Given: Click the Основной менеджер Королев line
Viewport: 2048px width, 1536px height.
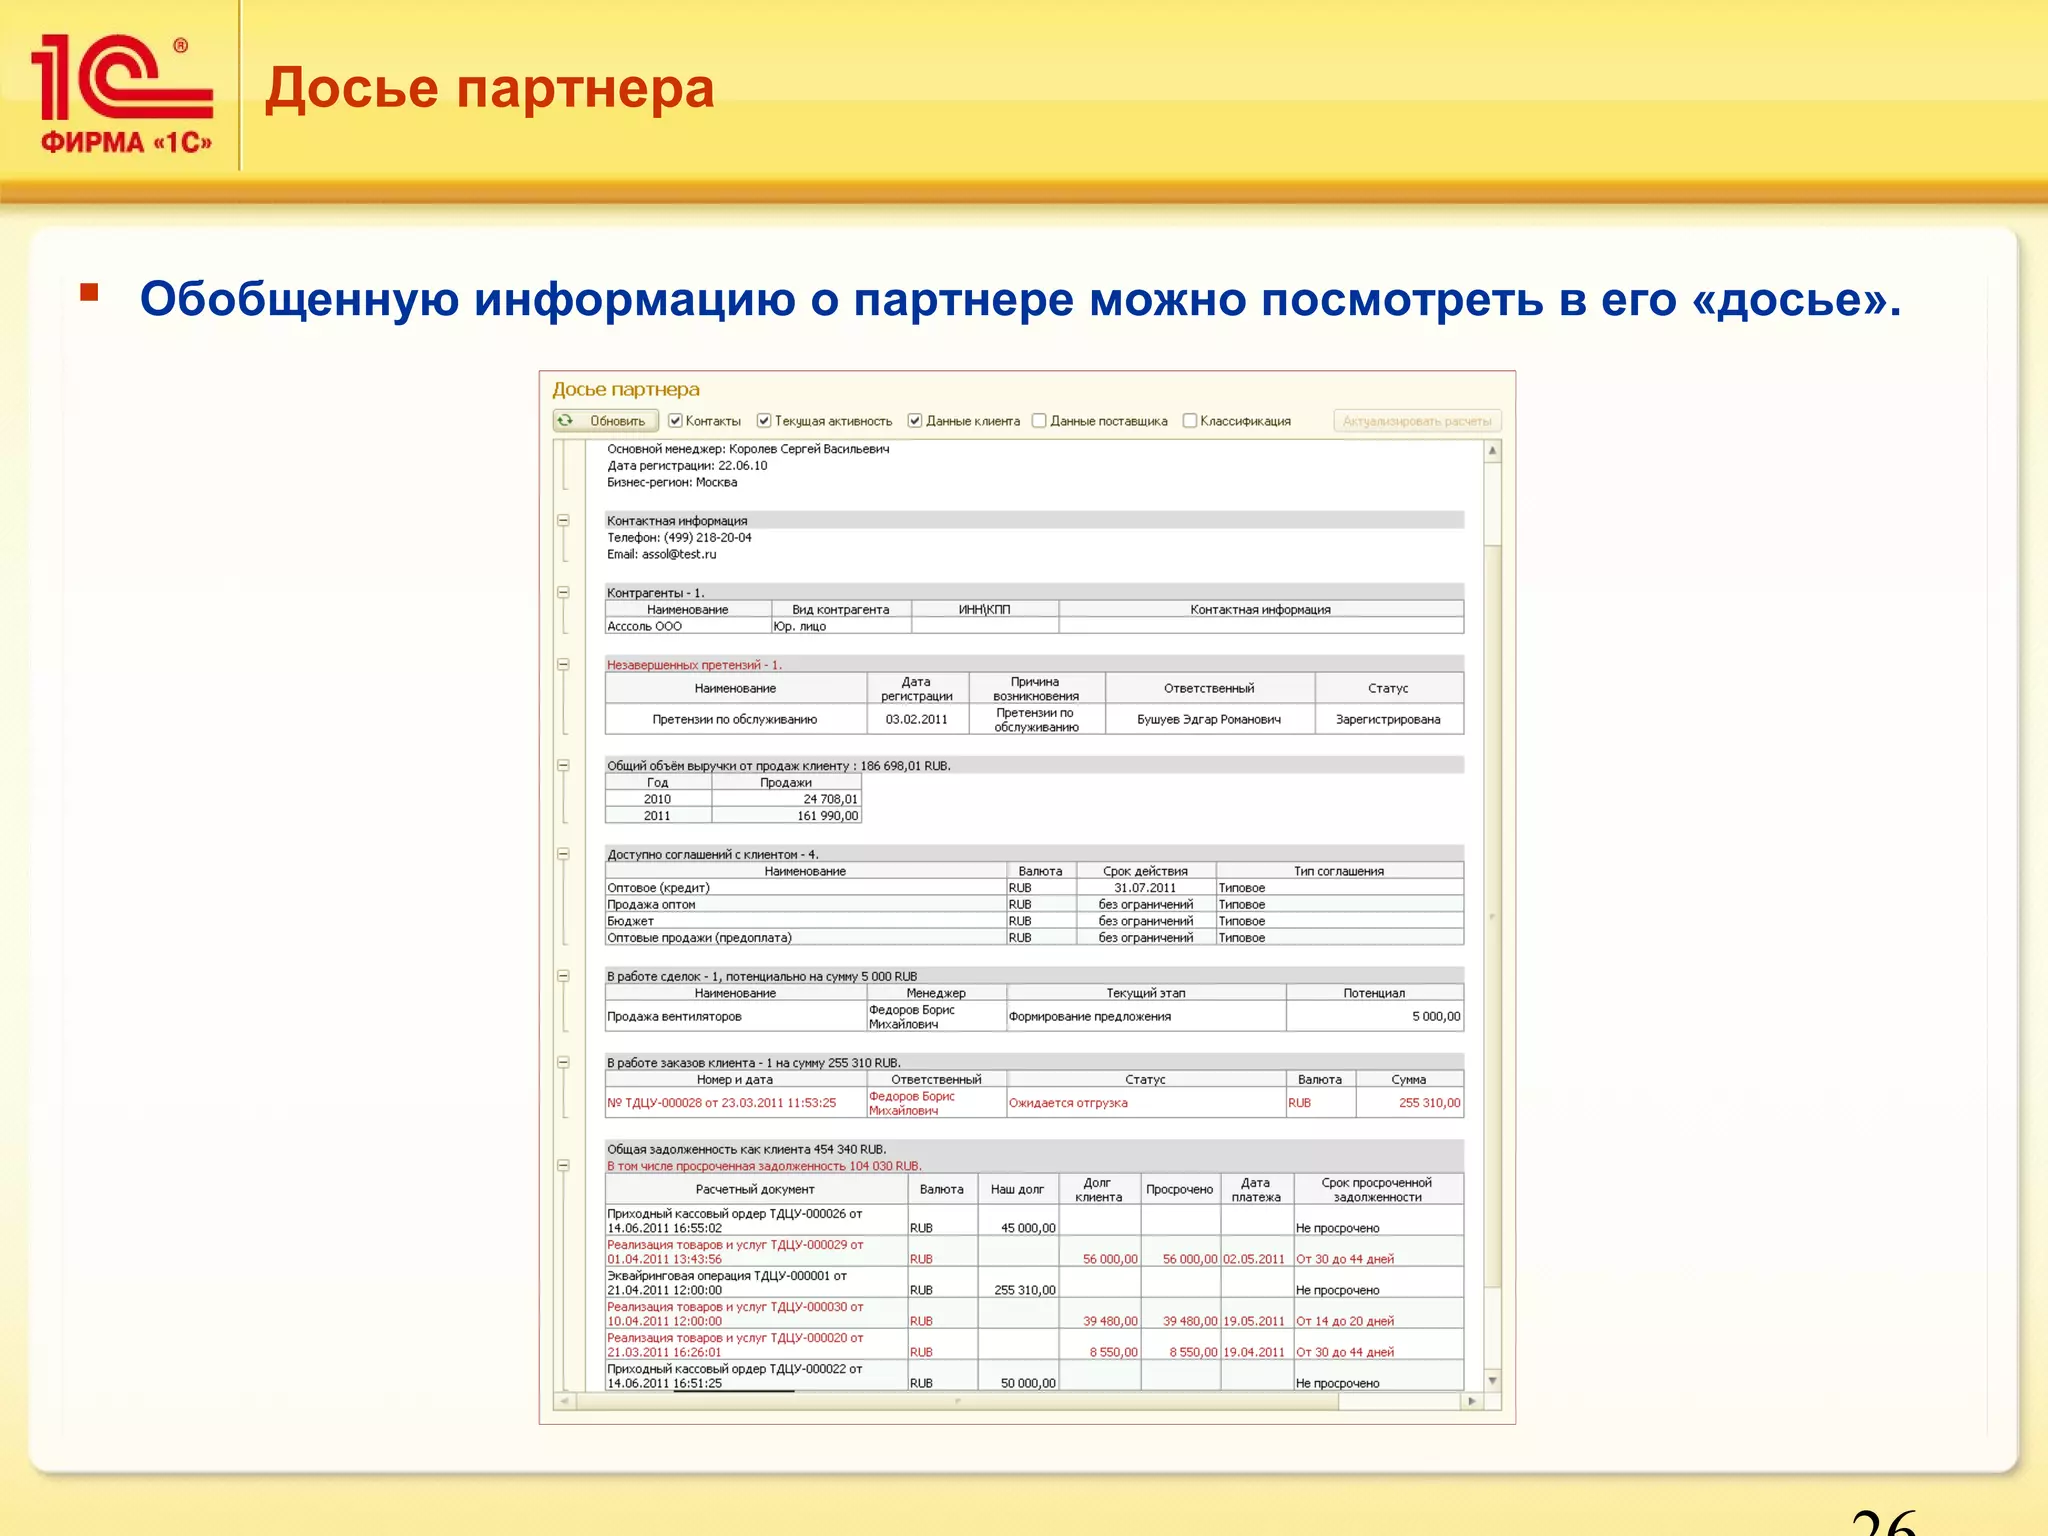Looking at the screenshot, I should 748,449.
